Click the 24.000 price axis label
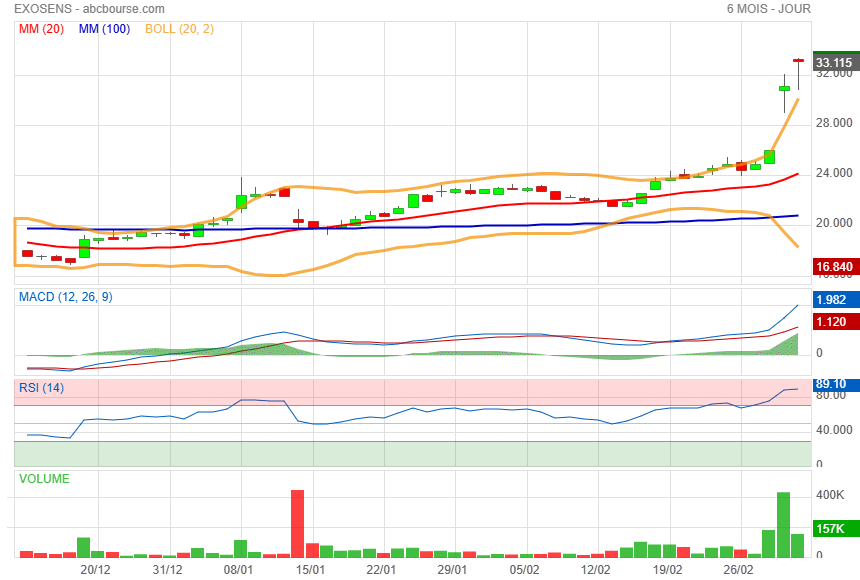Viewport: 860px width, 580px height. coord(834,173)
